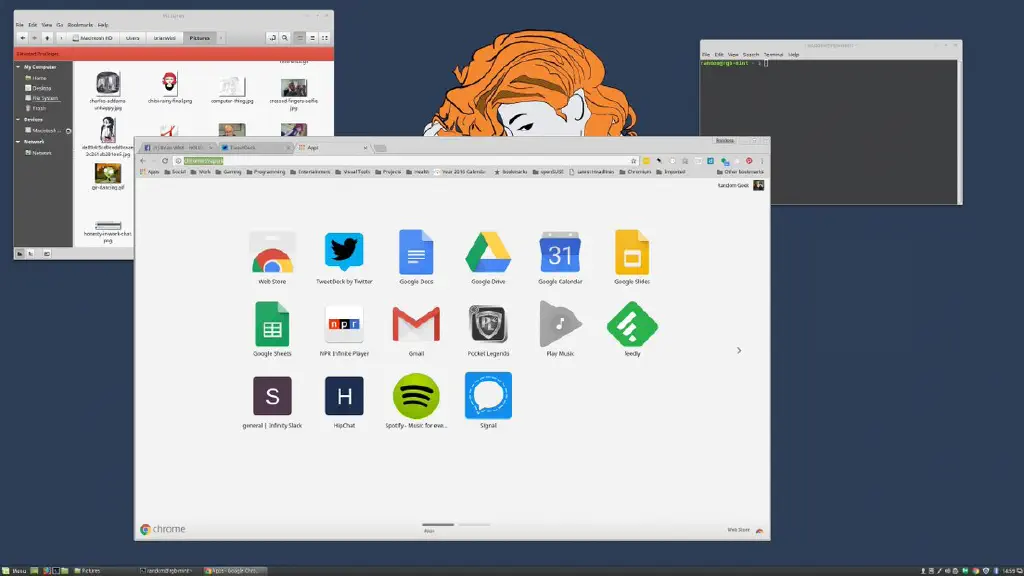
Task: Open Bookmarks menu in file manager
Action: click(80, 25)
